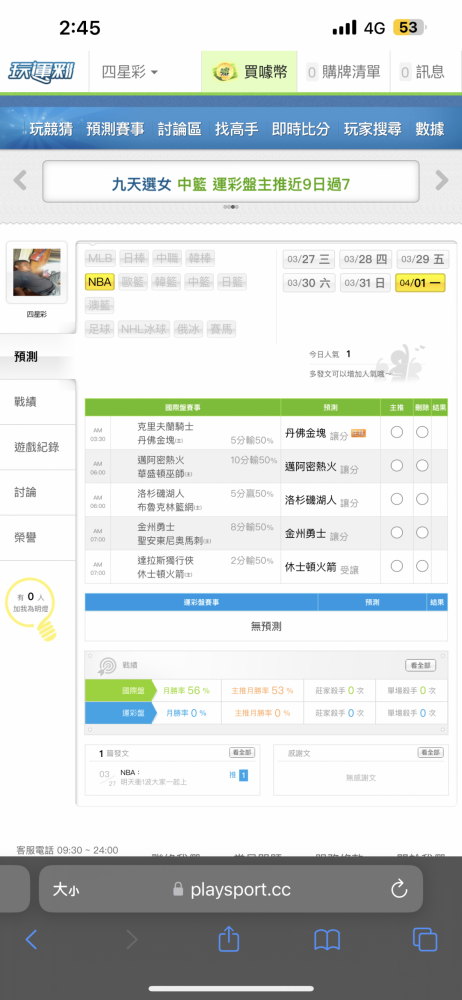This screenshot has height=1000, width=462.
Task: Open 玩家搜尋 player search
Action: 373,129
